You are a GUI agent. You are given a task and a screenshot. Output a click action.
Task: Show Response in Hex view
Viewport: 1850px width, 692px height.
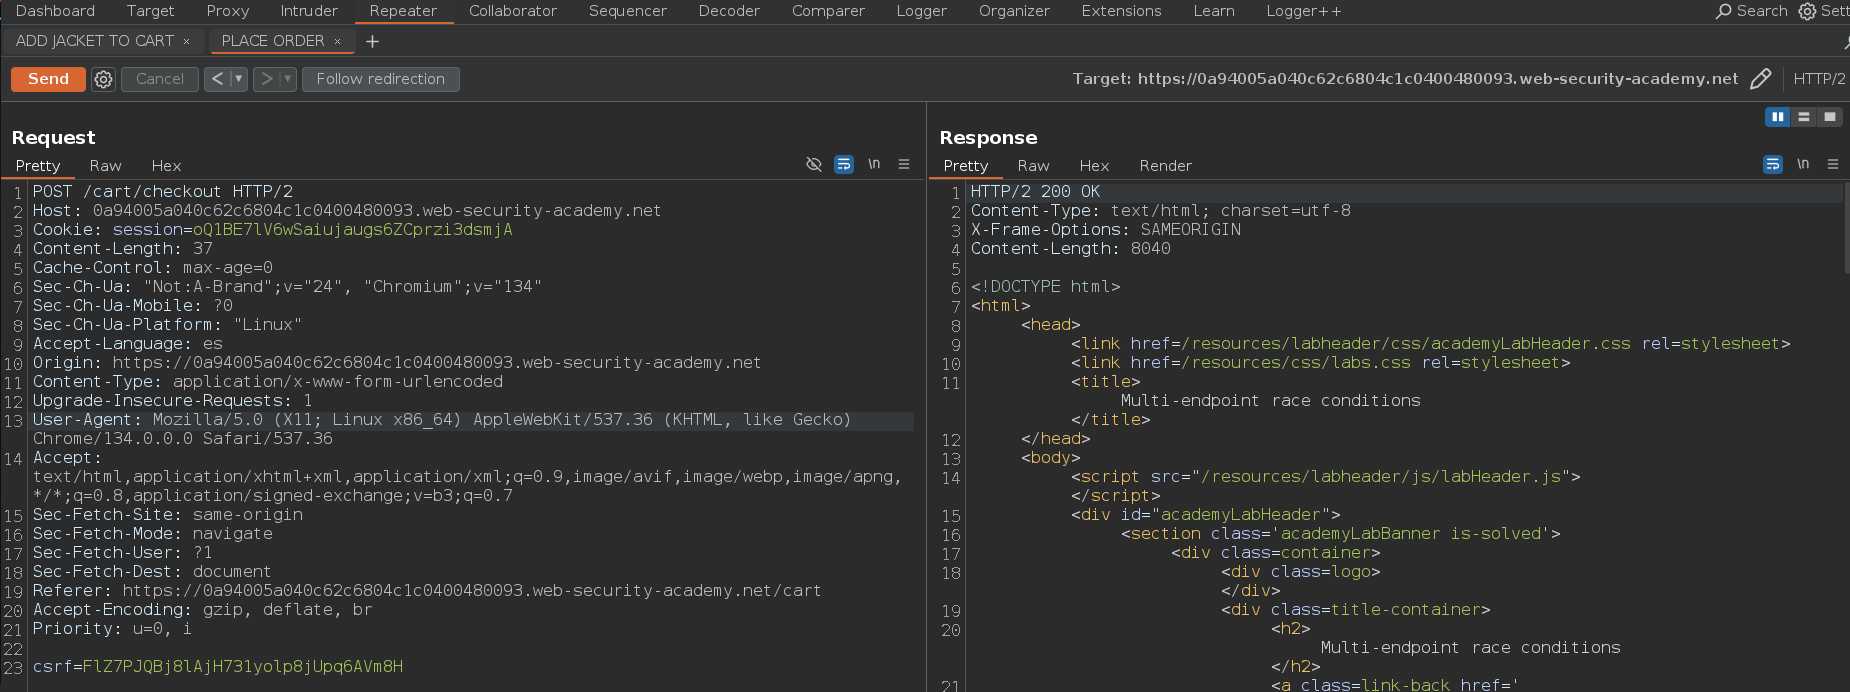[x=1094, y=166]
